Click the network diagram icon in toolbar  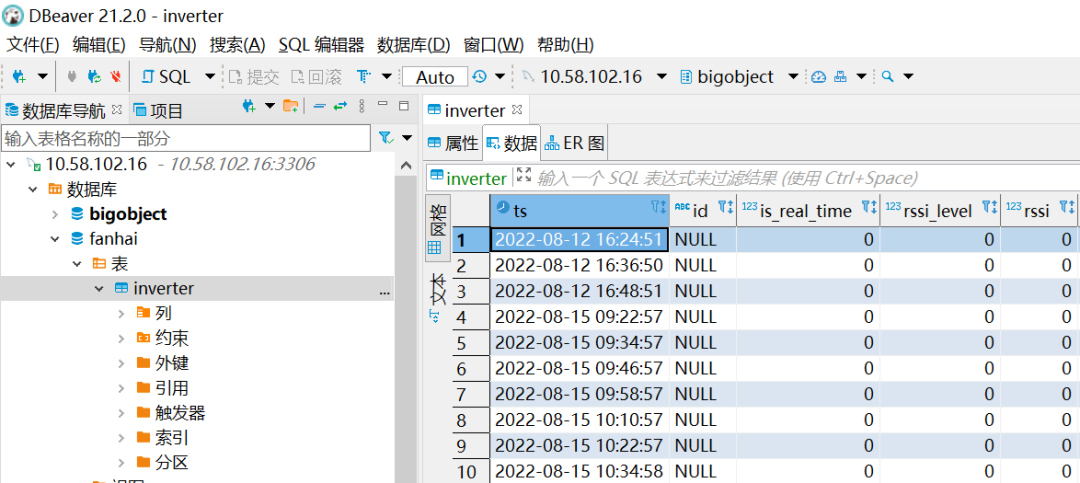click(840, 76)
